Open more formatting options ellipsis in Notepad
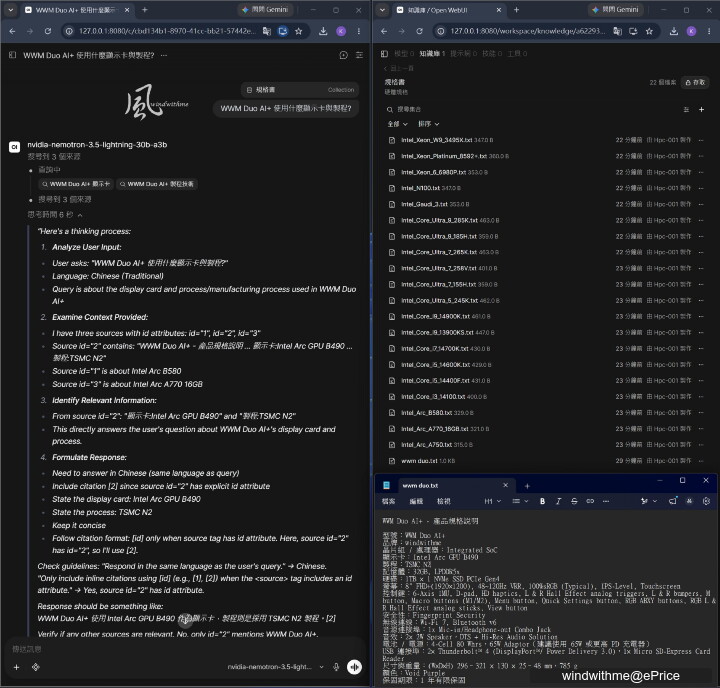The height and width of the screenshot is (688, 720). 606,501
